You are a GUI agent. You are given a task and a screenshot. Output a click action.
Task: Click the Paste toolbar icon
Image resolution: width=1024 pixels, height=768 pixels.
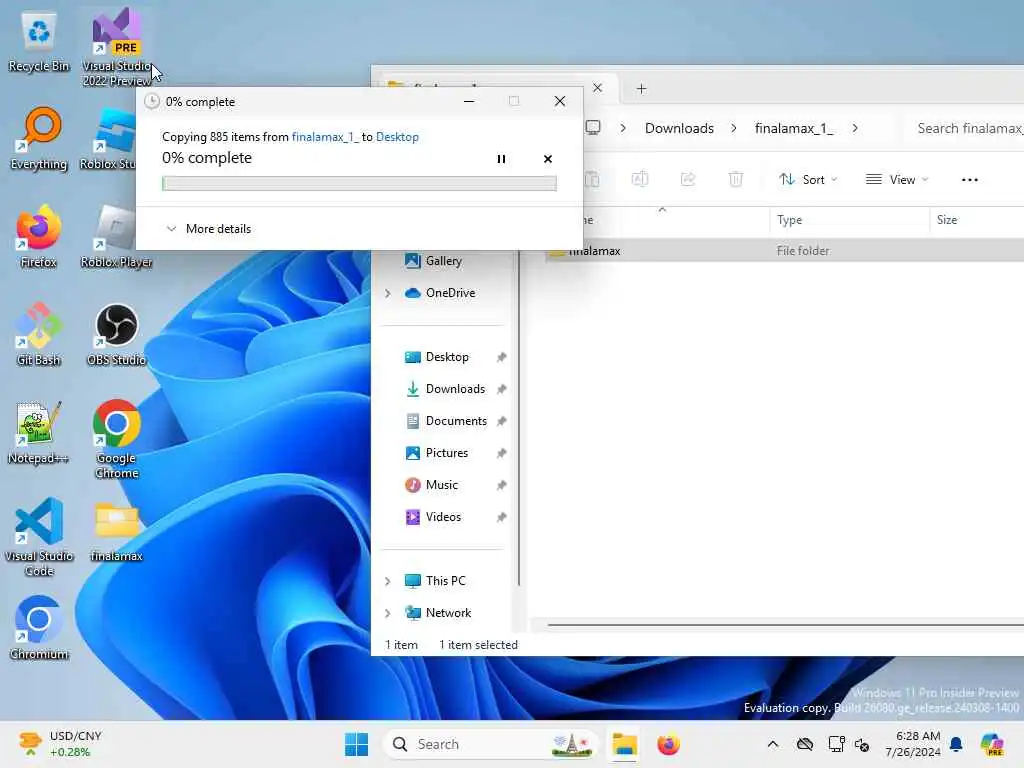coord(592,179)
